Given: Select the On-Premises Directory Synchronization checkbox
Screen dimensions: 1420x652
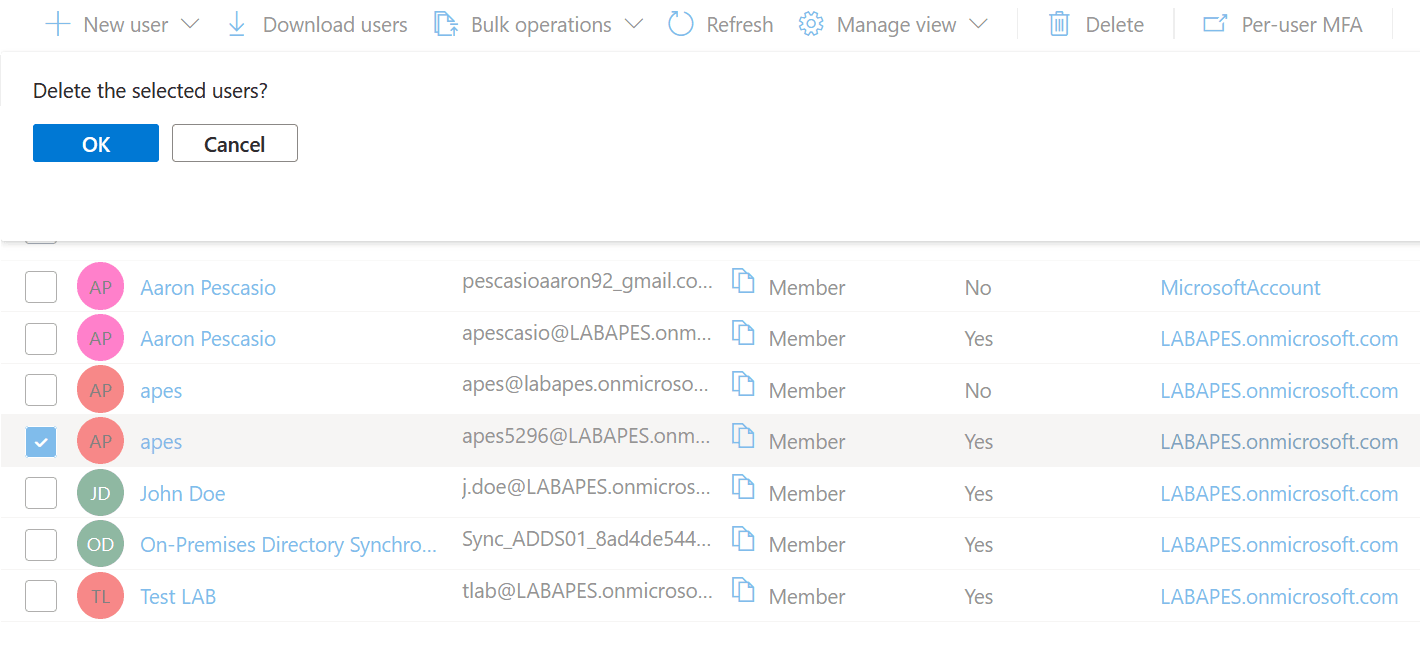Looking at the screenshot, I should click(x=41, y=545).
